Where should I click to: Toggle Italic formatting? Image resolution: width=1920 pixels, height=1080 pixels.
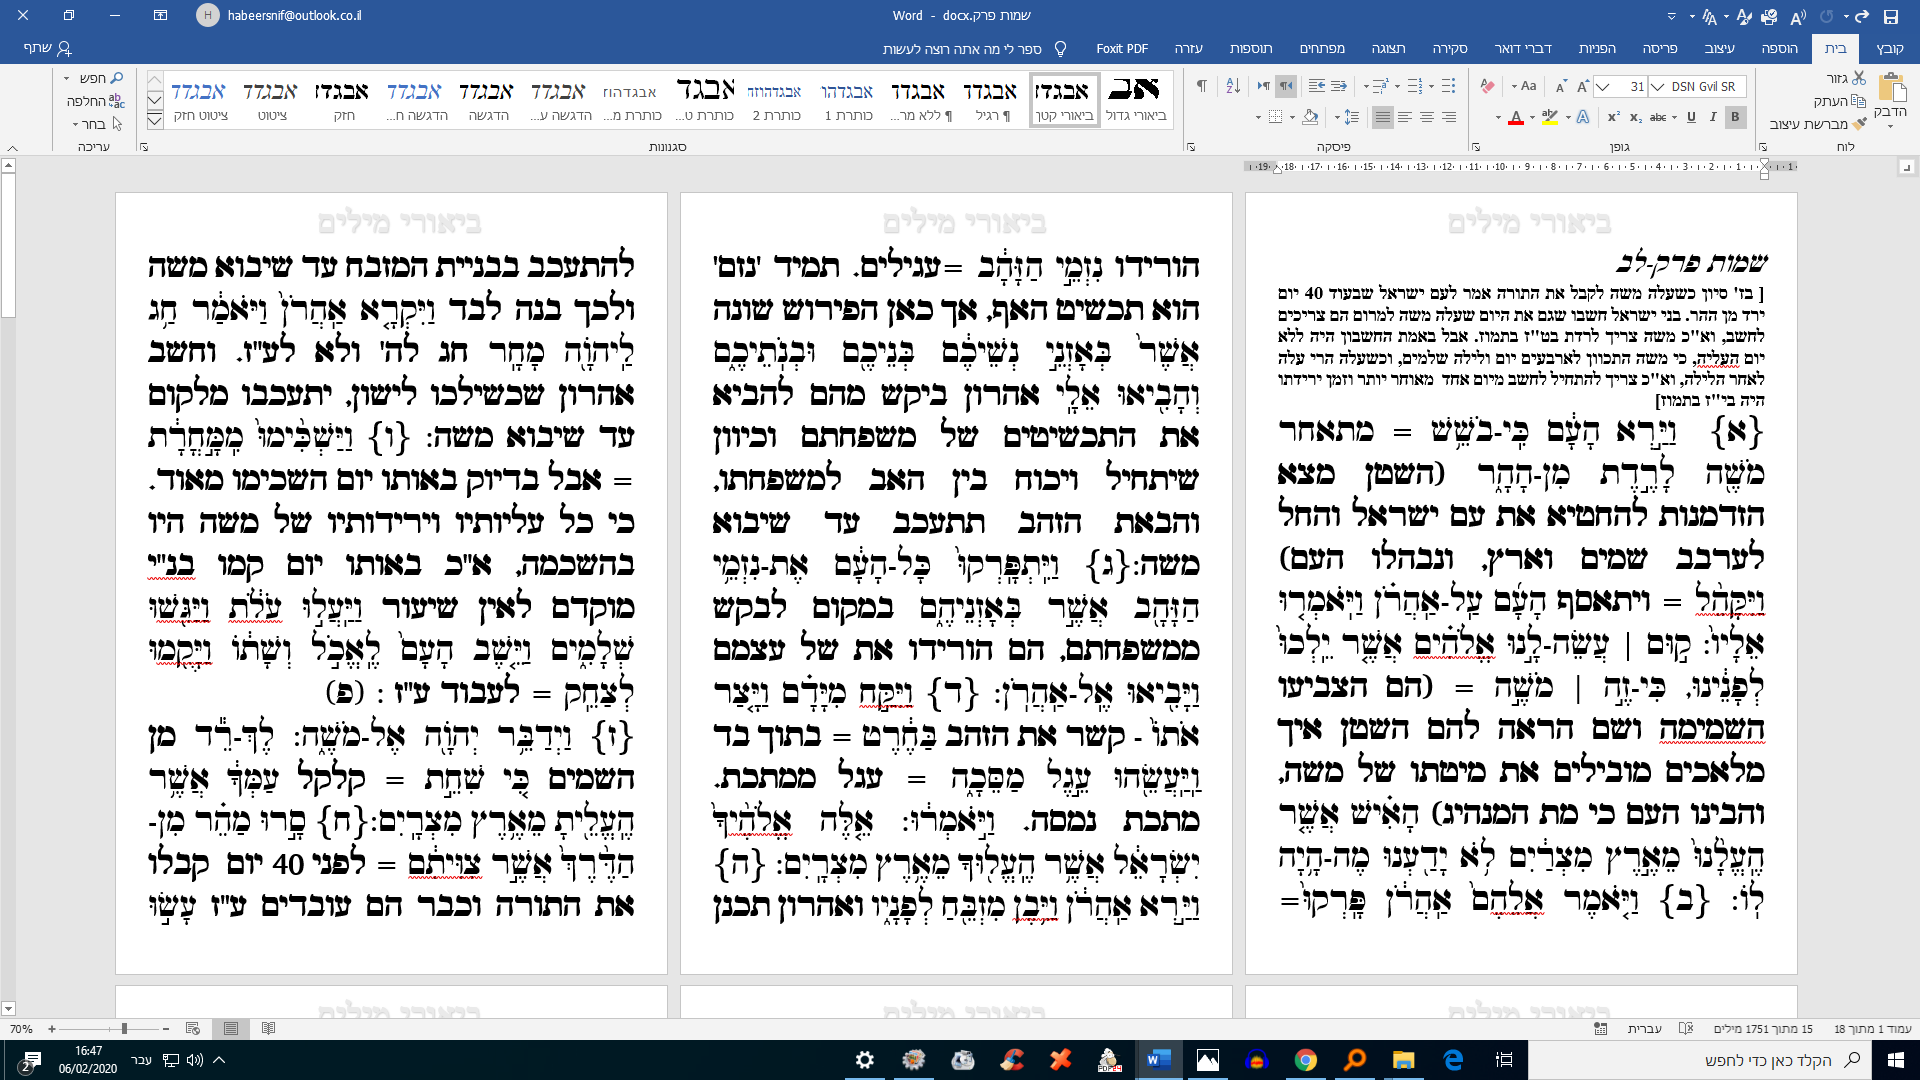(1713, 117)
